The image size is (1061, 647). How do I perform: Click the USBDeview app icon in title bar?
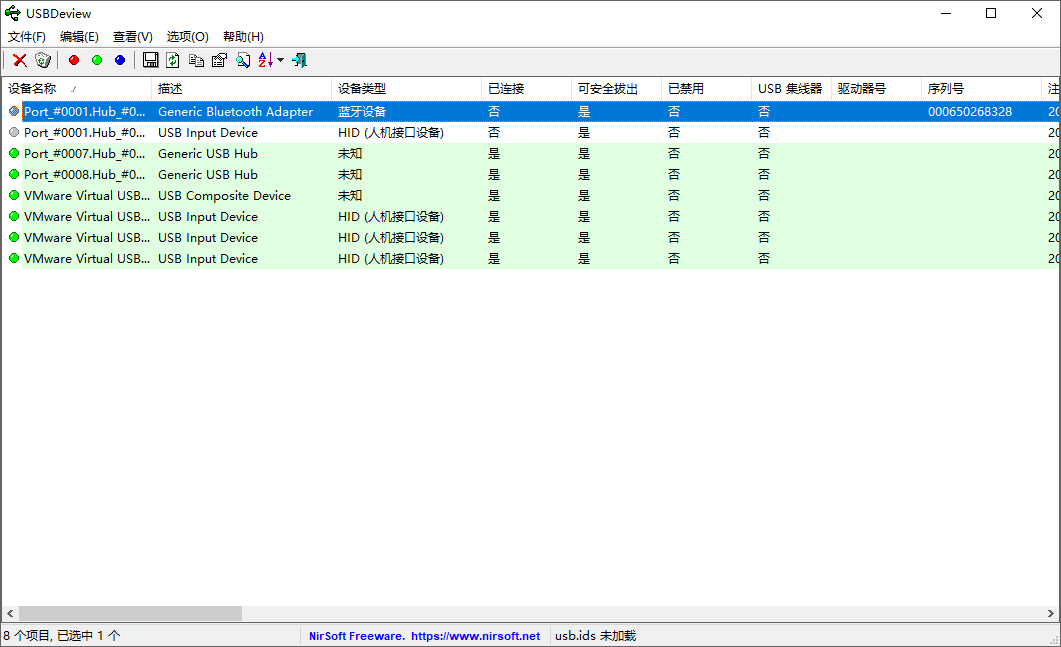[13, 14]
